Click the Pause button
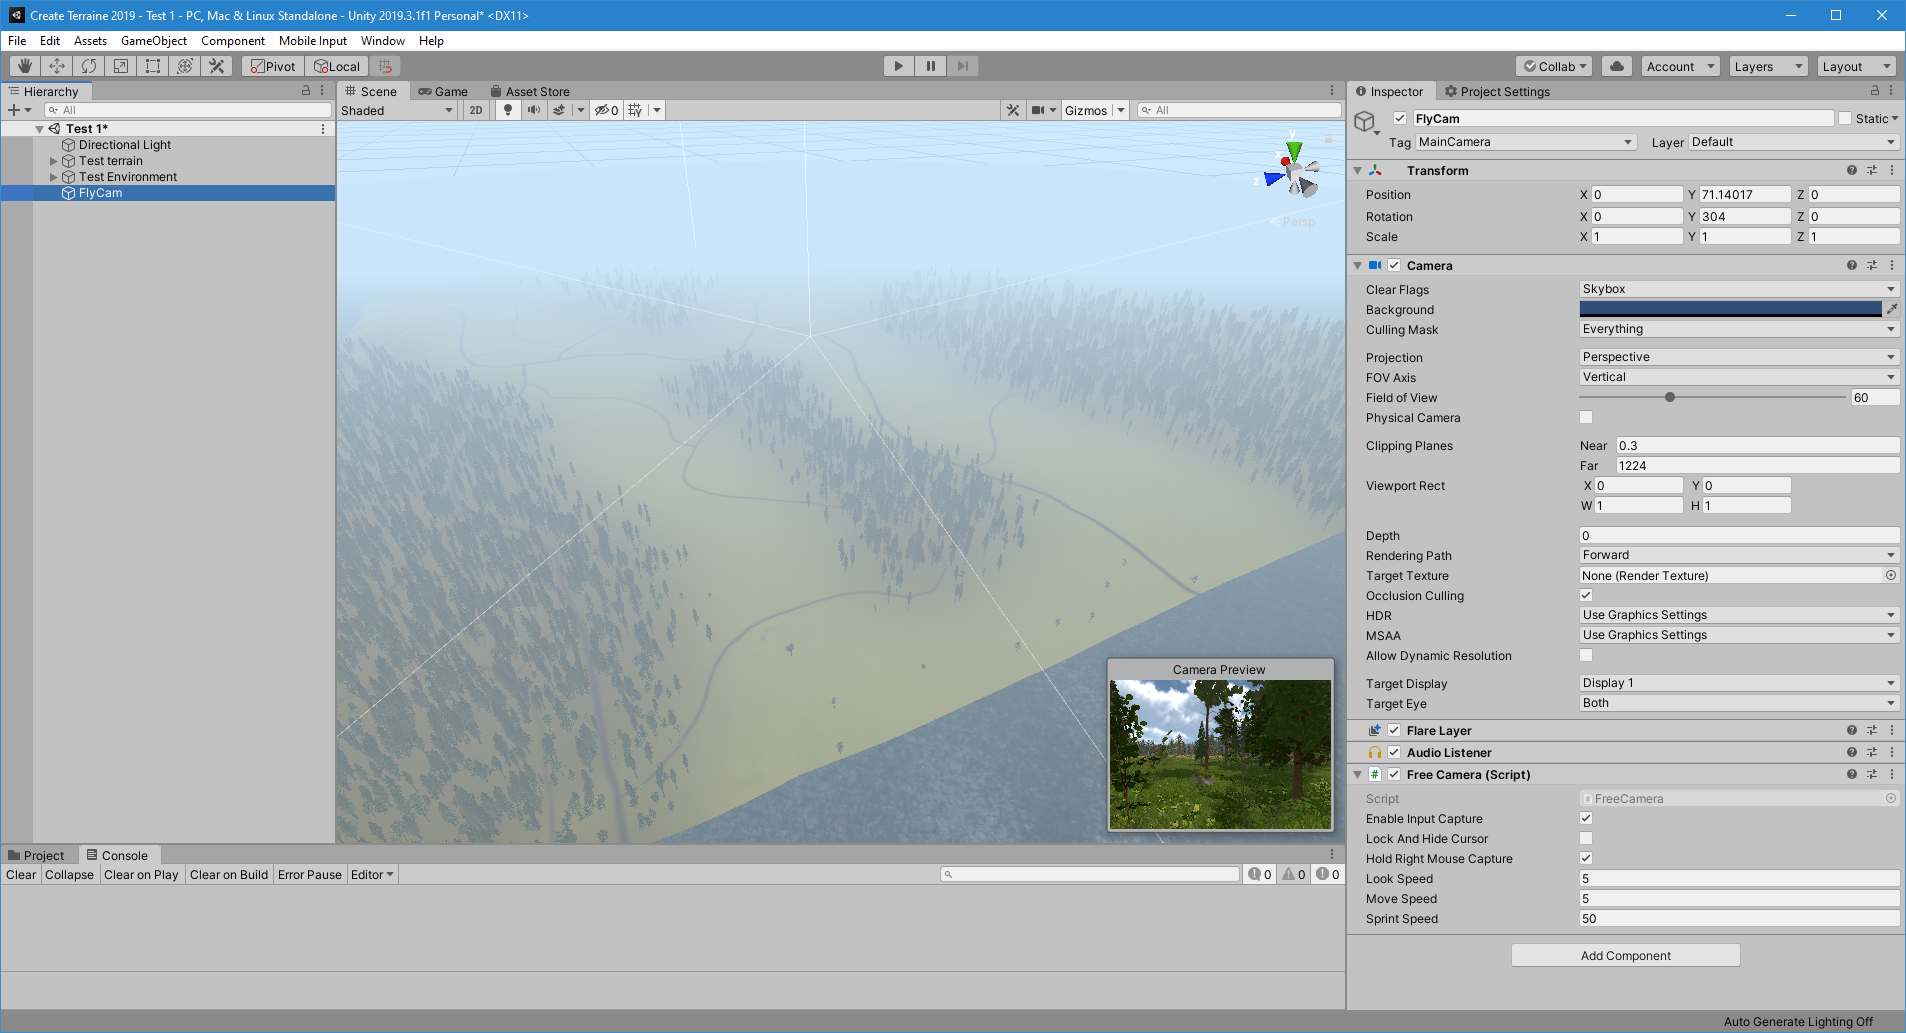Image resolution: width=1906 pixels, height=1033 pixels. (931, 66)
